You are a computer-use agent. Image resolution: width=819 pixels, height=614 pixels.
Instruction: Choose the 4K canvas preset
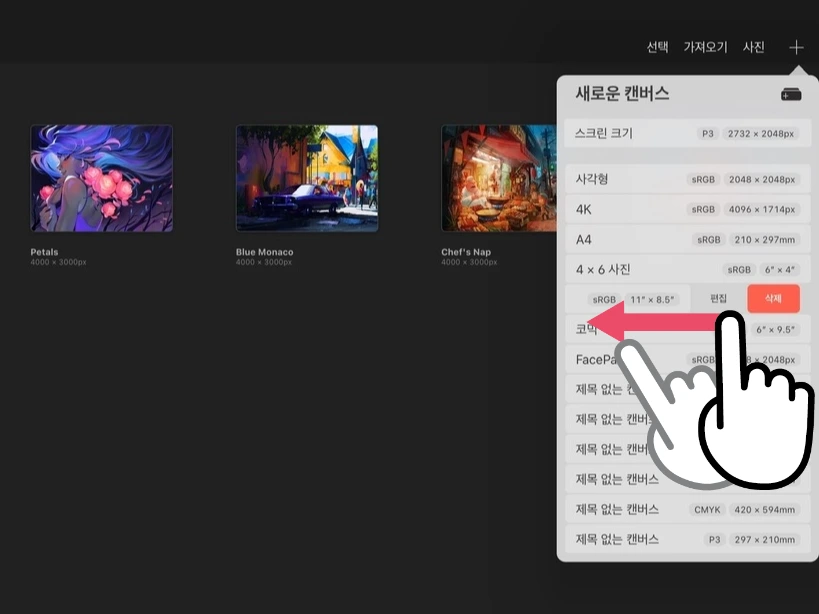pyautogui.click(x=687, y=209)
